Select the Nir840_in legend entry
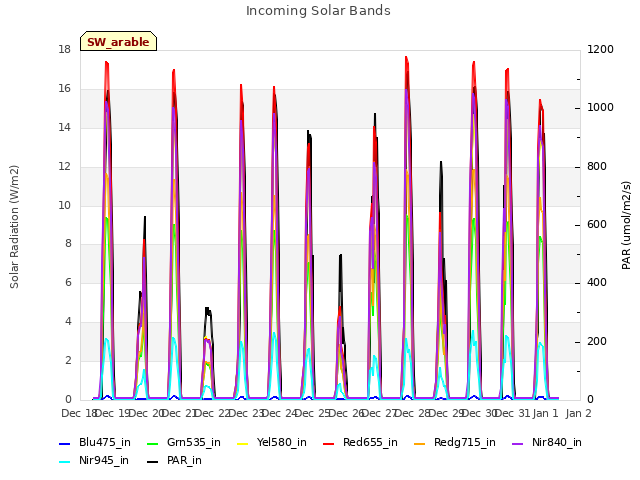 tap(547, 442)
